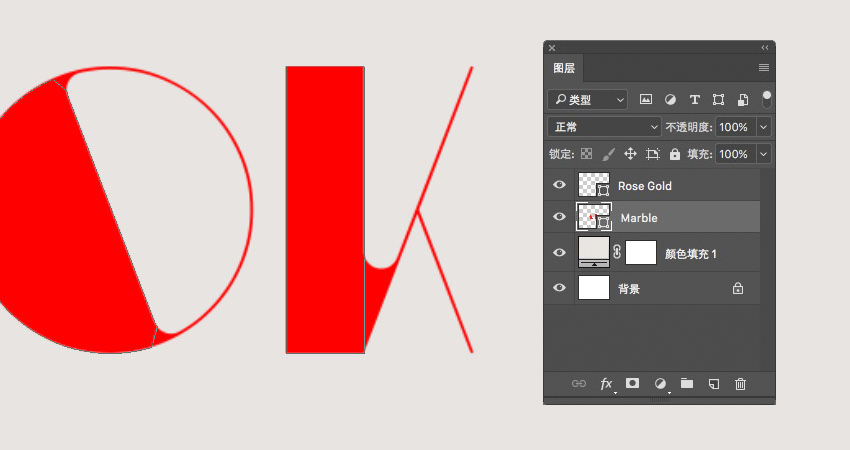Open the 类型 filter dropdown
Viewport: 850px width, 450px height.
pos(588,100)
